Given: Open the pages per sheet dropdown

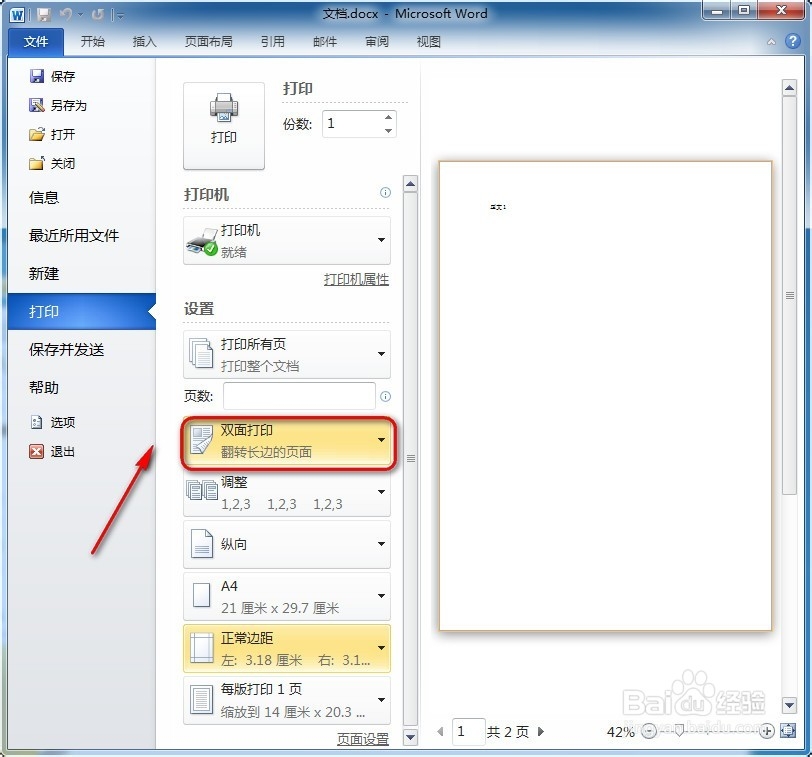Looking at the screenshot, I should 286,700.
